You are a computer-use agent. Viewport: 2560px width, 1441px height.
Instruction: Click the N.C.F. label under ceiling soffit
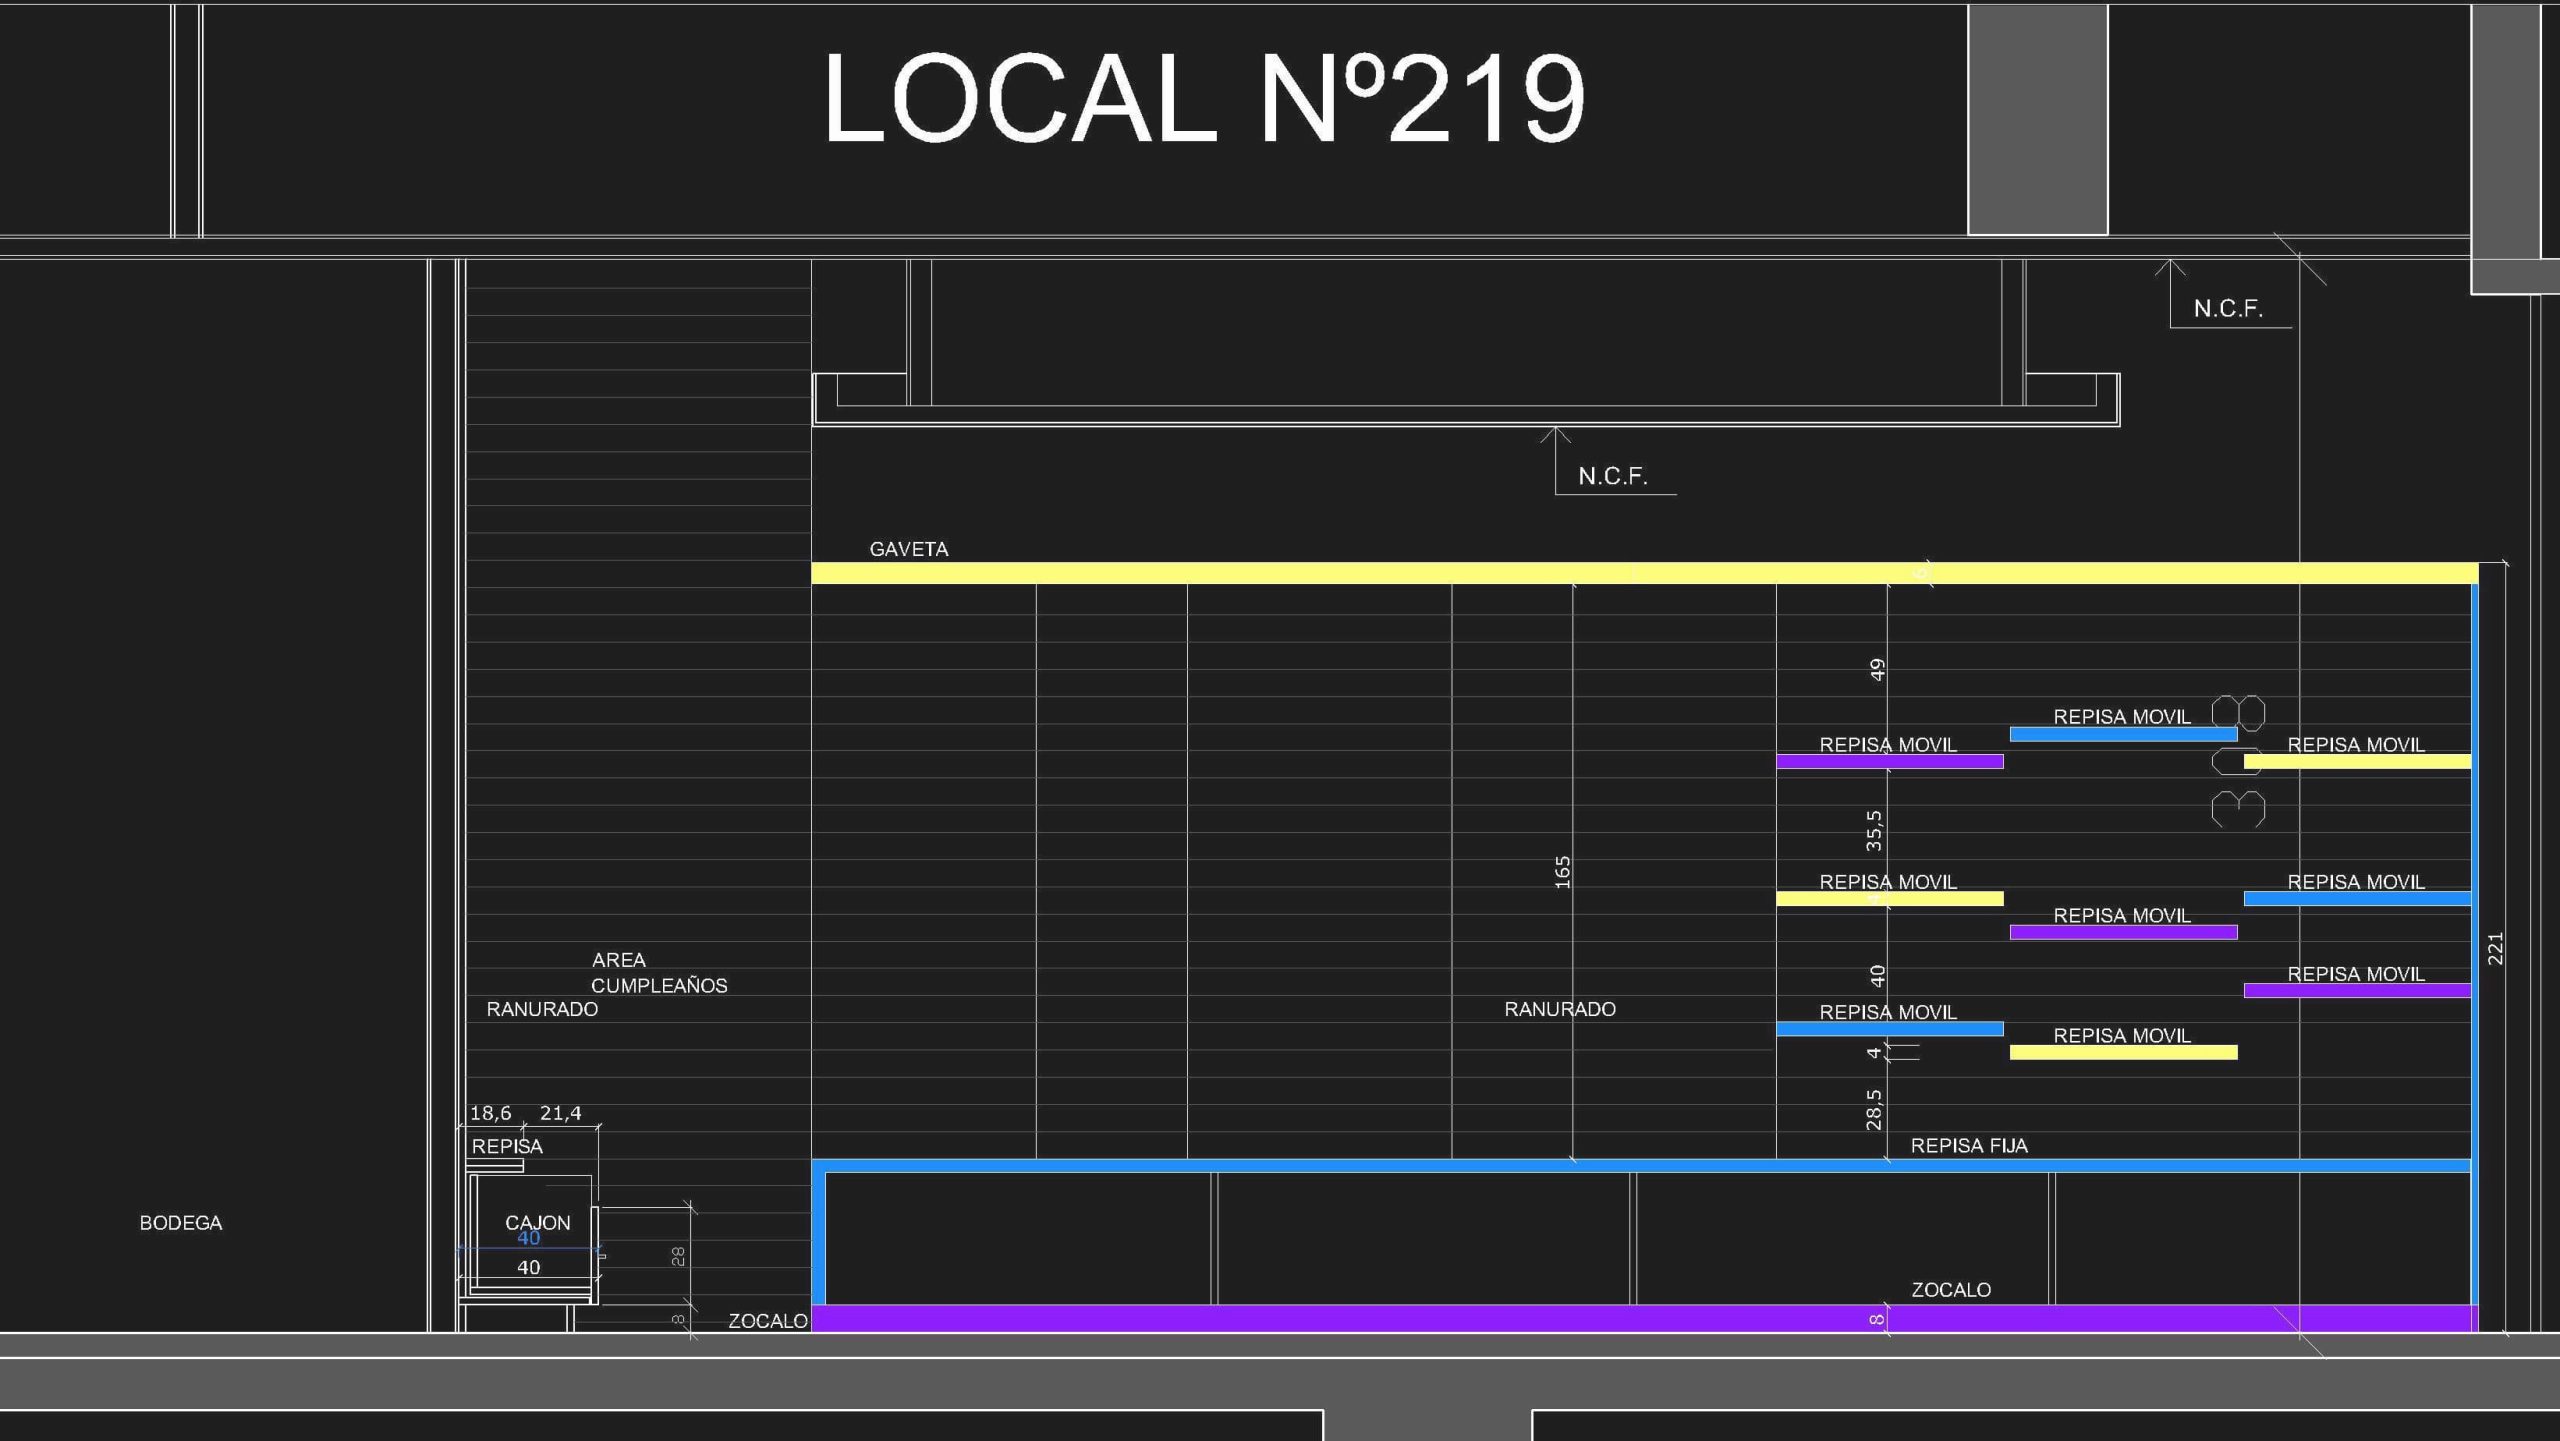tap(1612, 476)
